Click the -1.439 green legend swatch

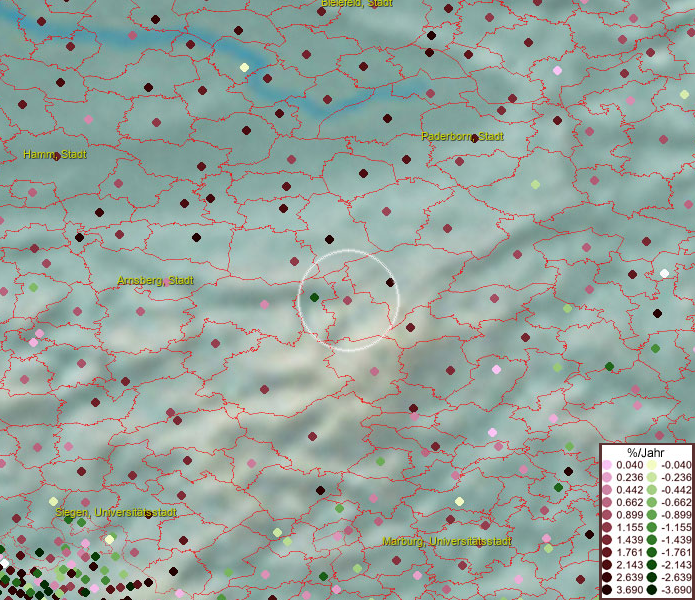(652, 540)
